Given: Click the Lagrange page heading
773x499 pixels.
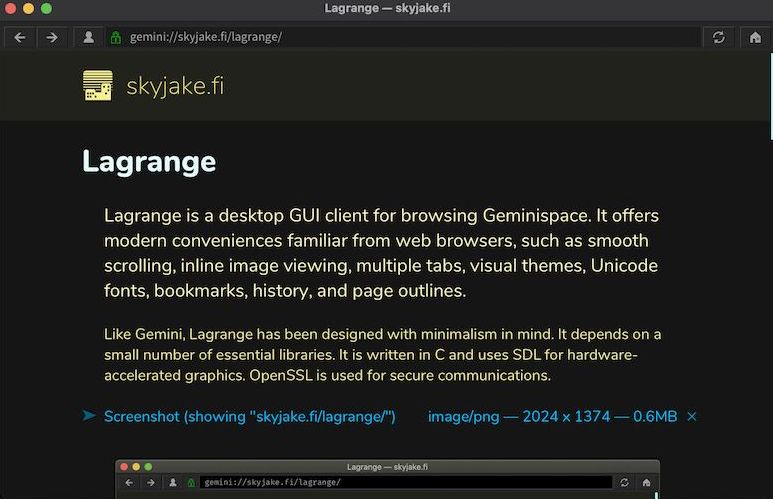Looking at the screenshot, I should pyautogui.click(x=149, y=162).
